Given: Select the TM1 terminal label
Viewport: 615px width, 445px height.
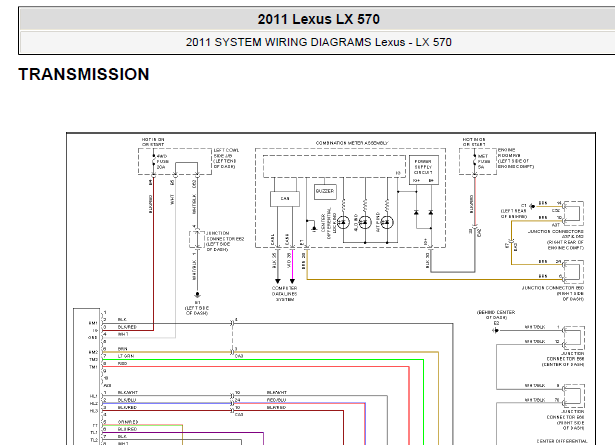Looking at the screenshot, I should coord(93,367).
